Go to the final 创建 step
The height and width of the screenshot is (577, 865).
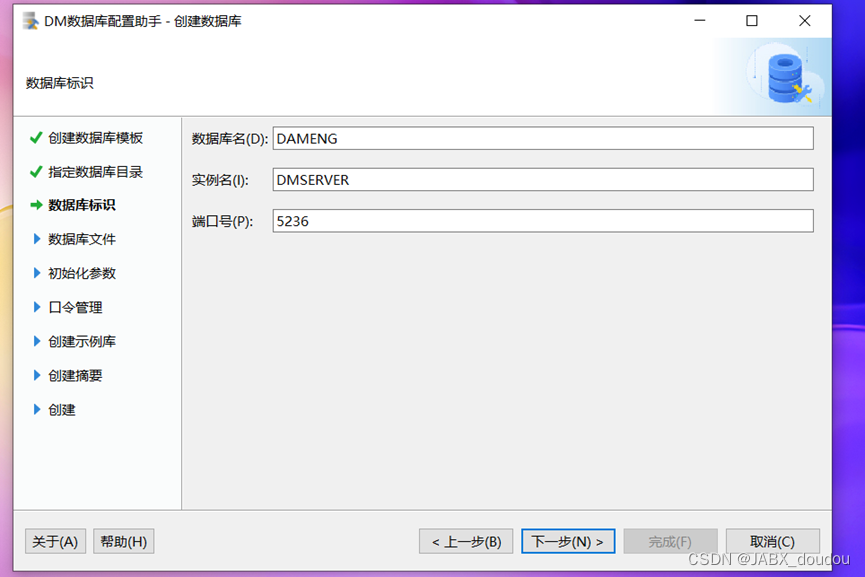[x=62, y=410]
